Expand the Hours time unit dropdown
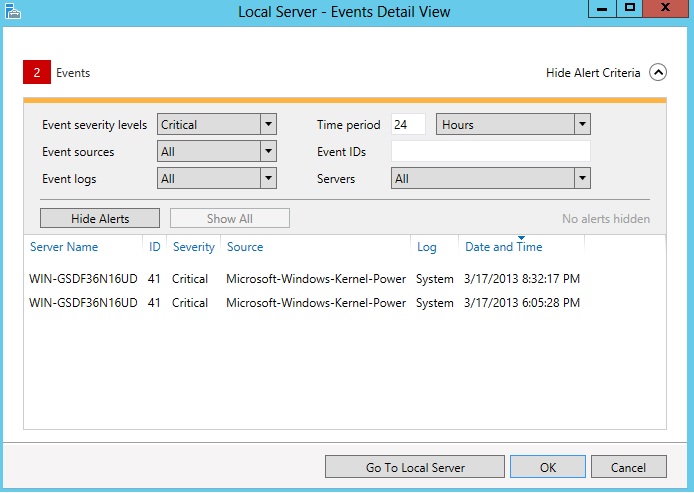The image size is (694, 493). (x=582, y=125)
